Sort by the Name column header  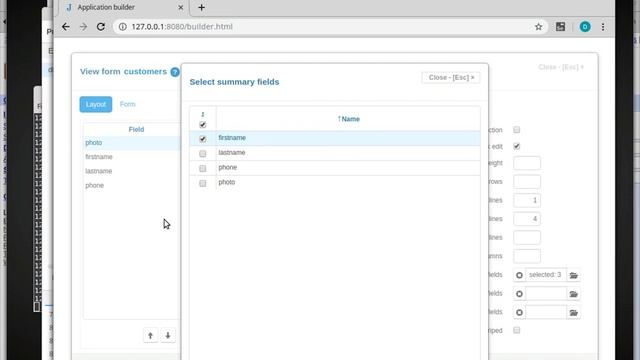click(x=349, y=119)
